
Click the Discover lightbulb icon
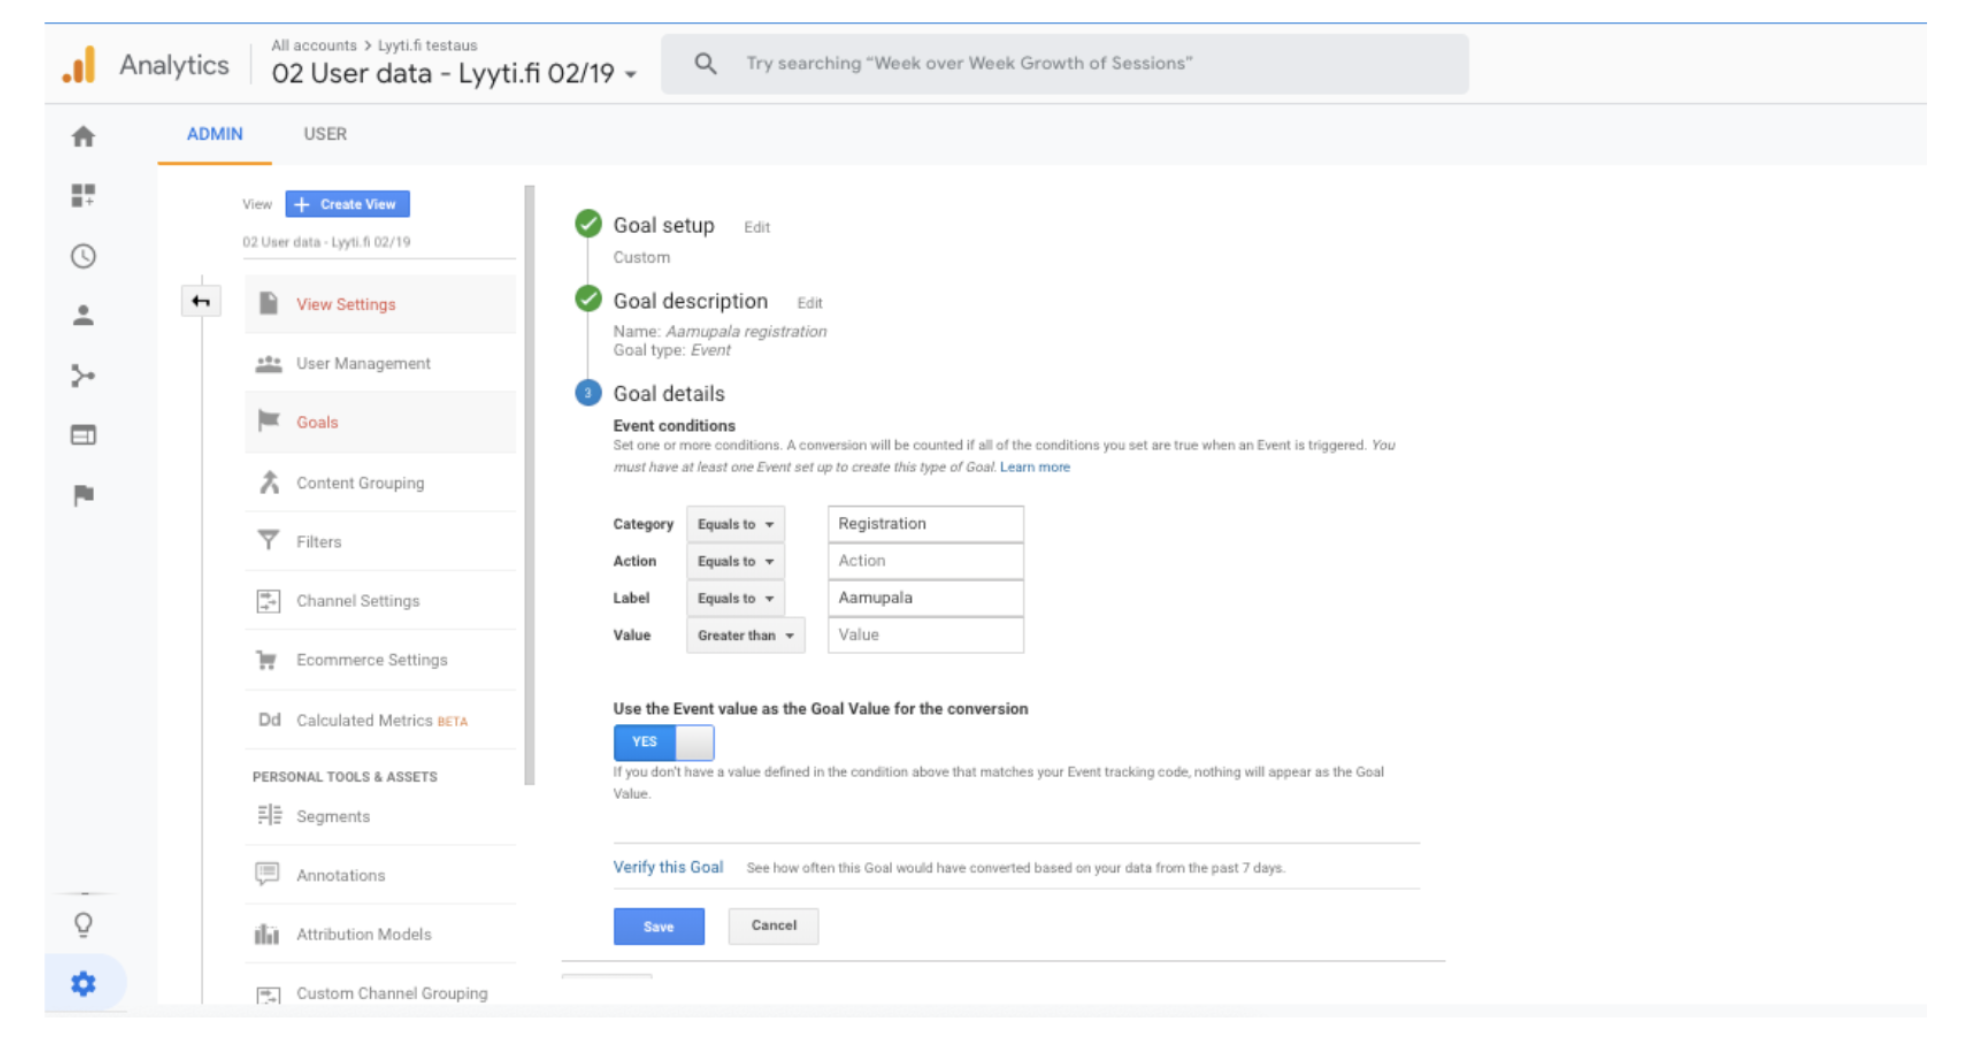pyautogui.click(x=84, y=925)
